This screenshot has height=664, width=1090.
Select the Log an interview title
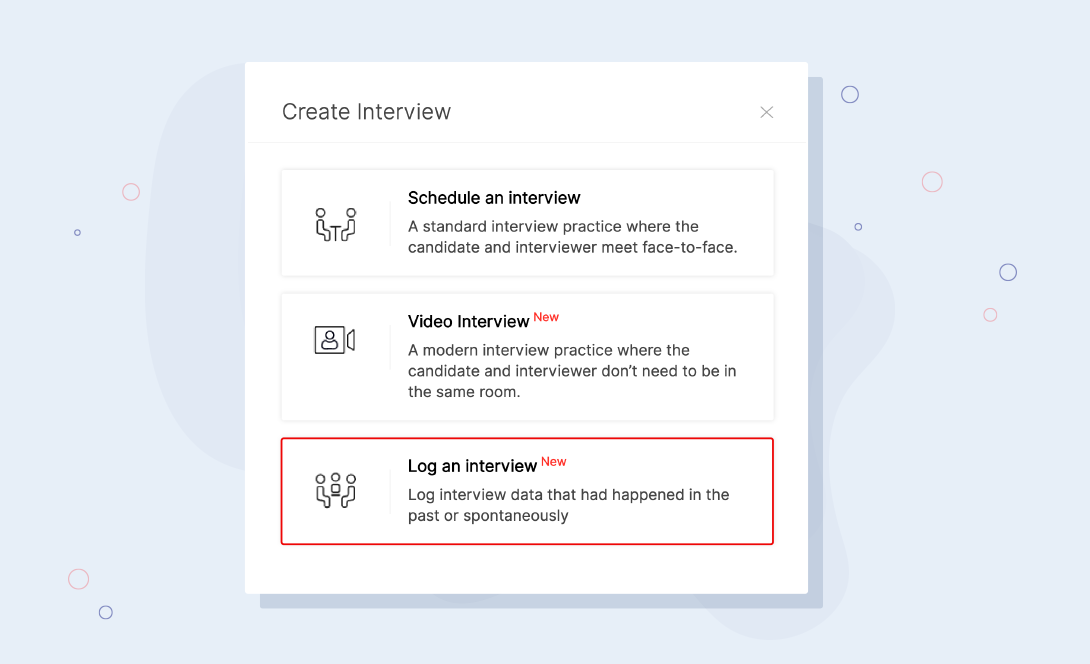tap(472, 466)
